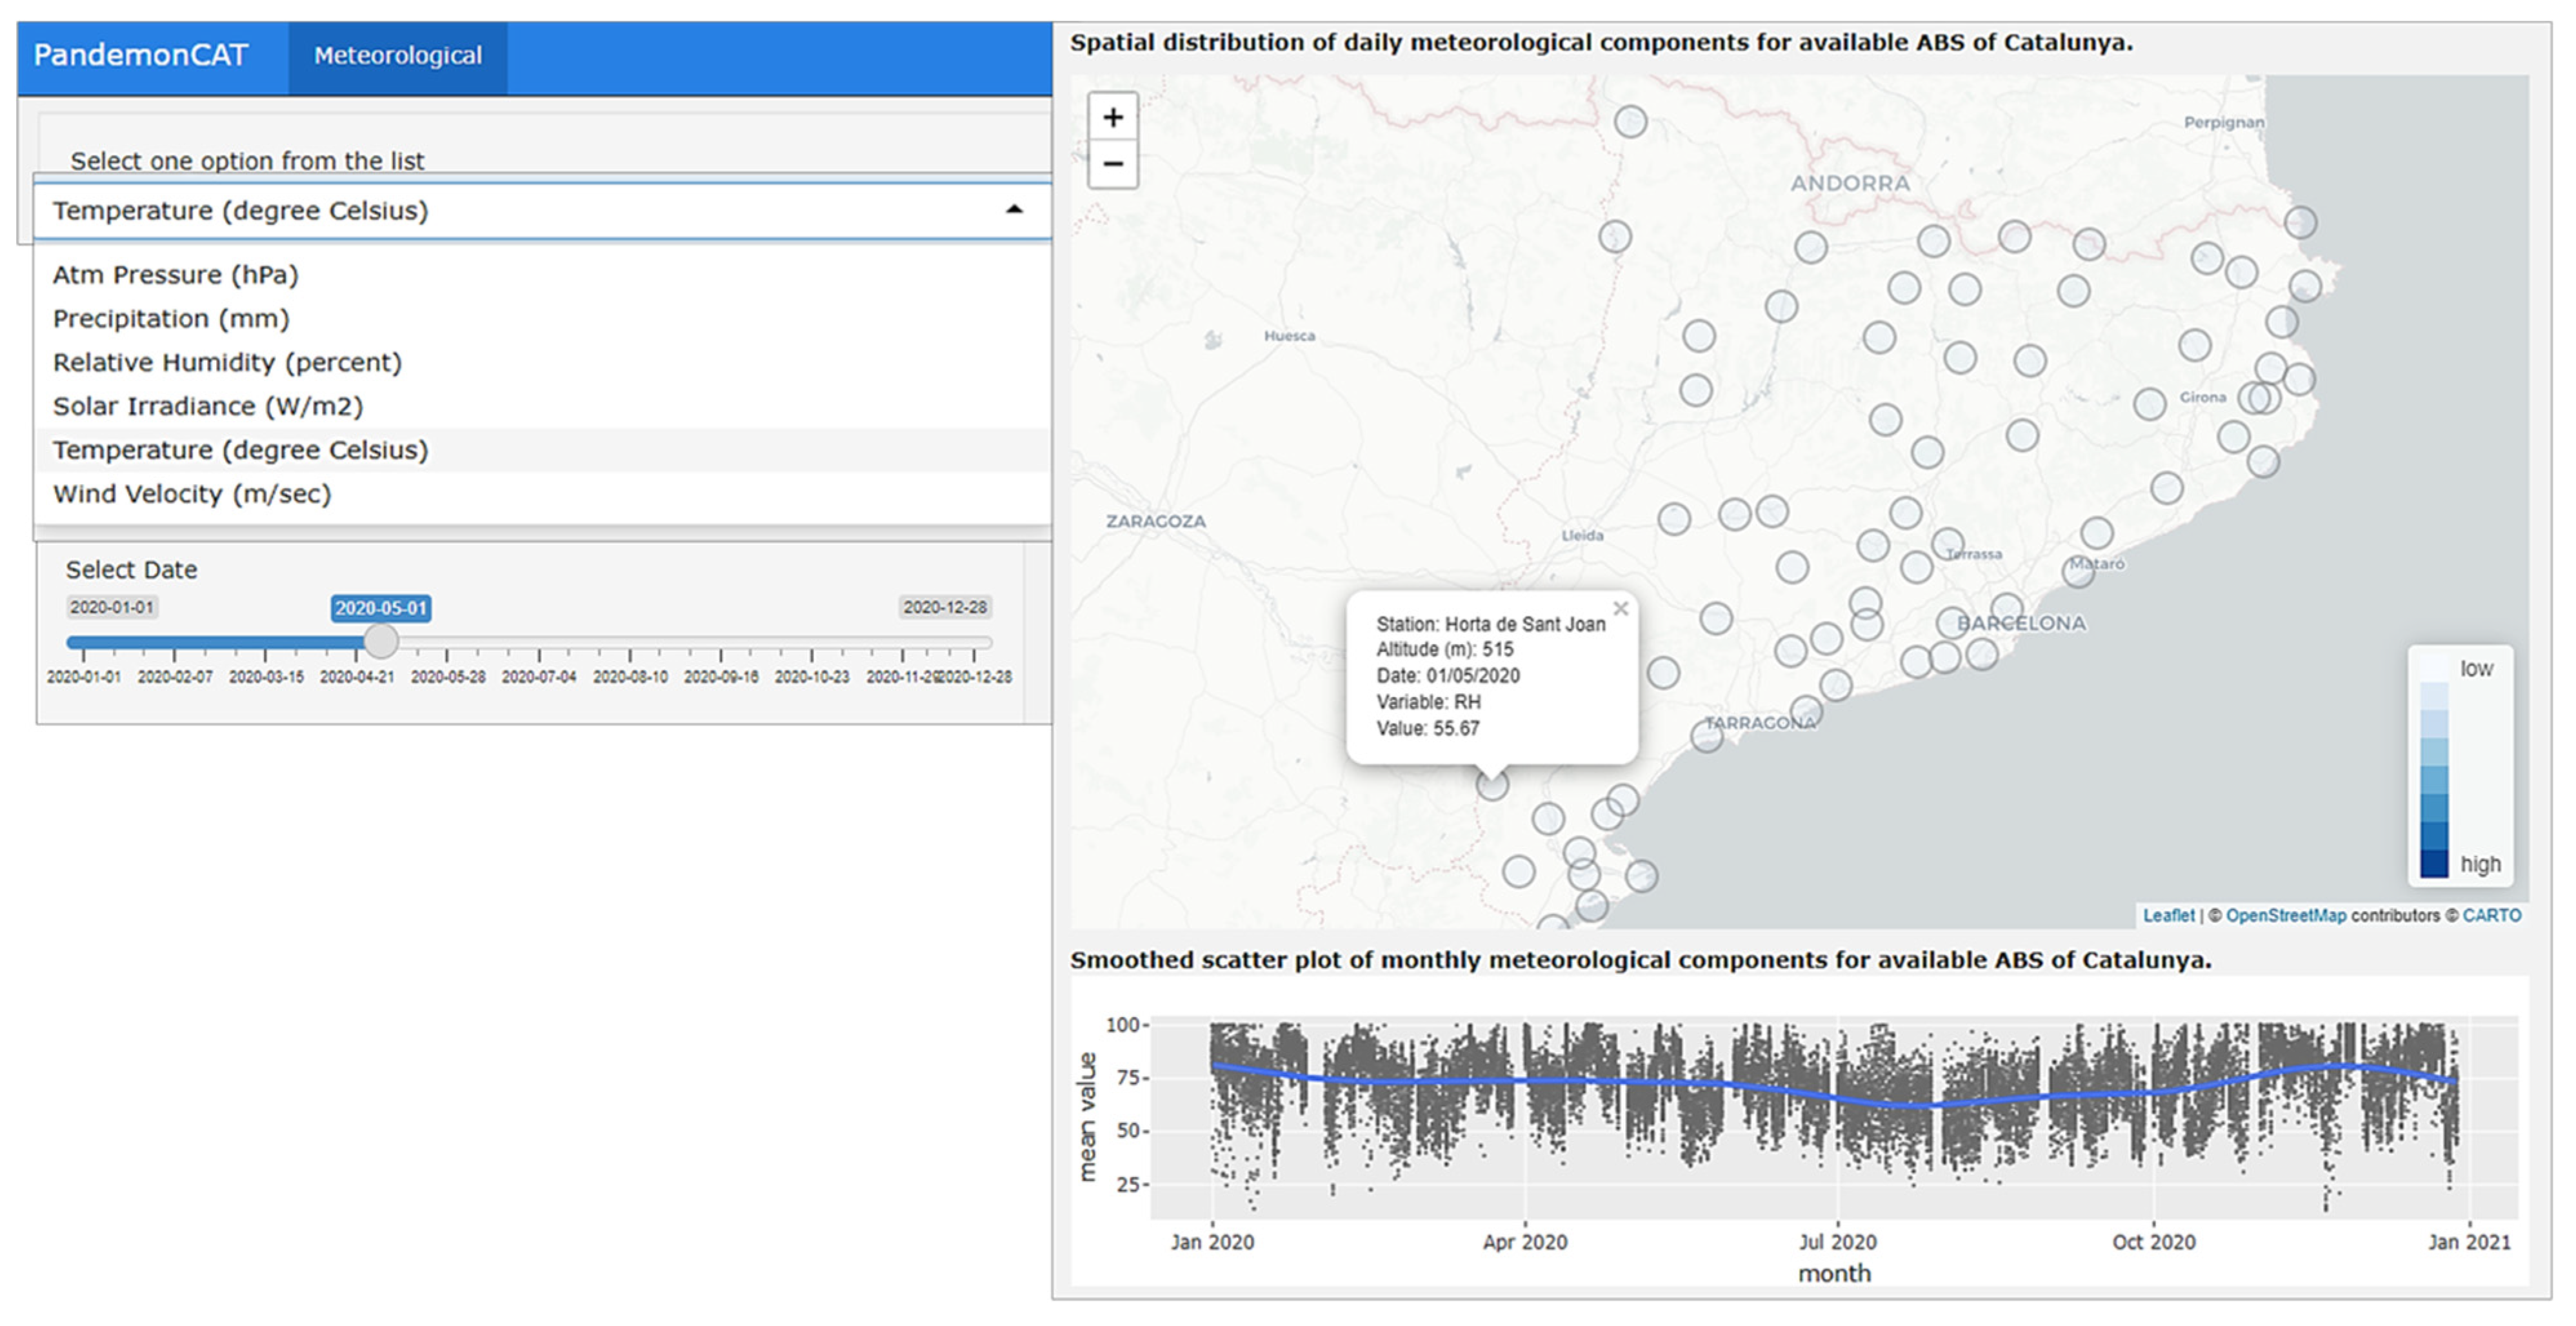Choose Precipitation (mm) from the list
The image size is (2576, 1326).
[171, 319]
